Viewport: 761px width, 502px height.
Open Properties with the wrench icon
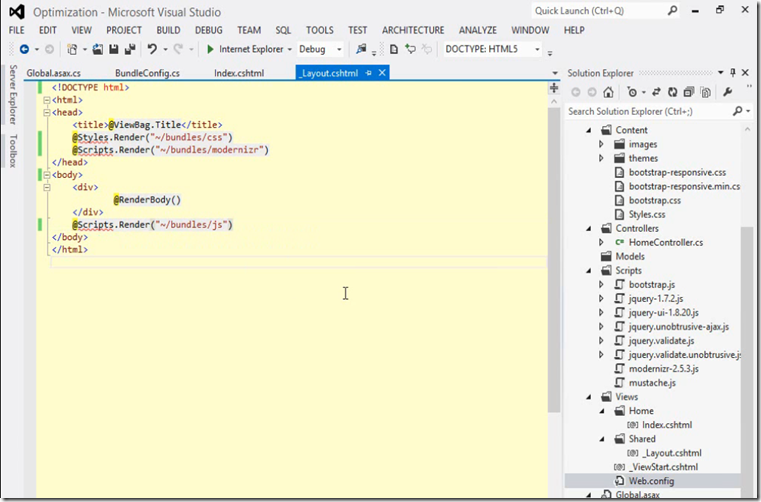pyautogui.click(x=727, y=92)
